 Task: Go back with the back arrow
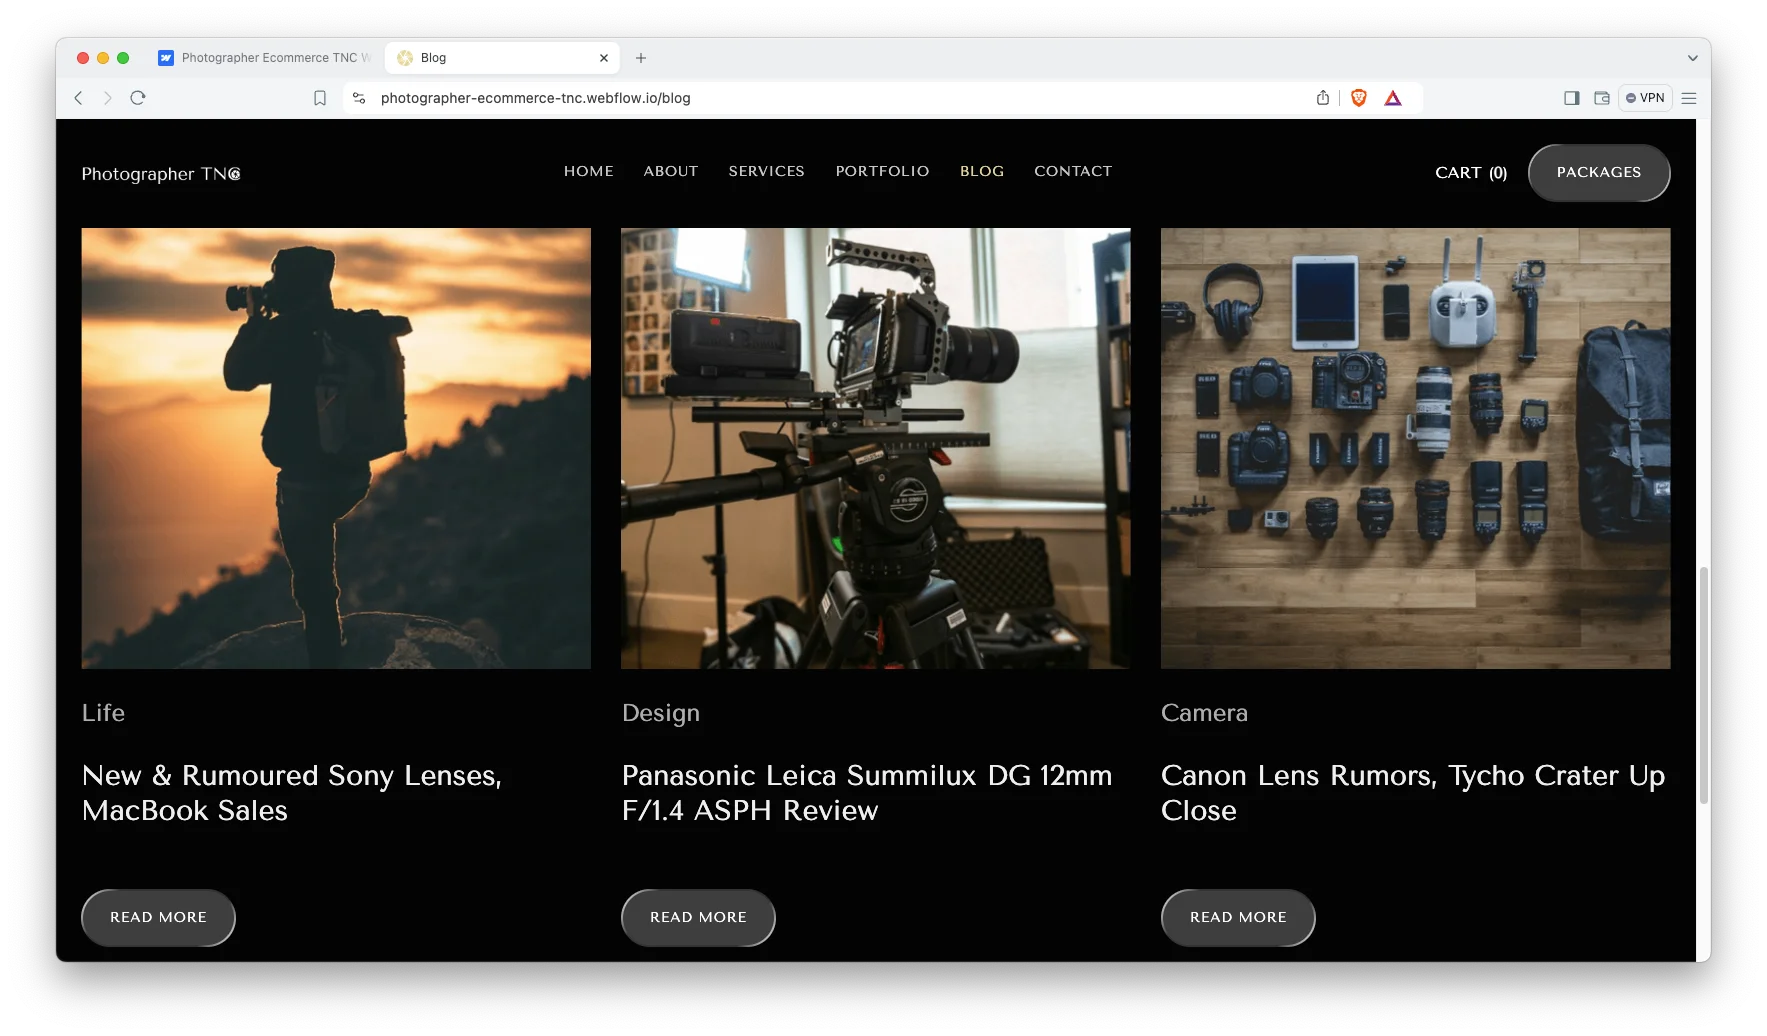[78, 98]
